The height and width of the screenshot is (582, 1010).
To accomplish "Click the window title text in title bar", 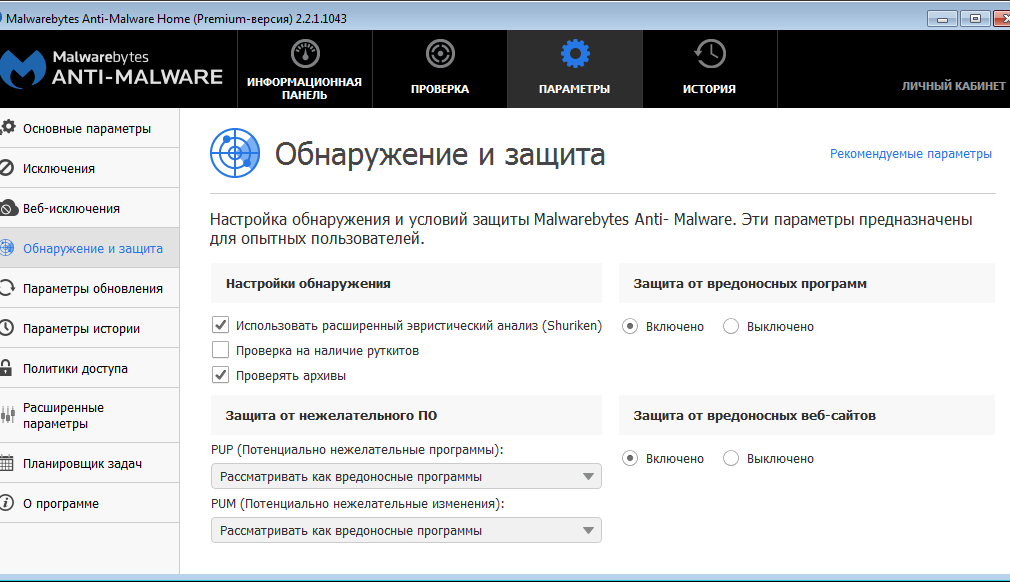I will [176, 19].
